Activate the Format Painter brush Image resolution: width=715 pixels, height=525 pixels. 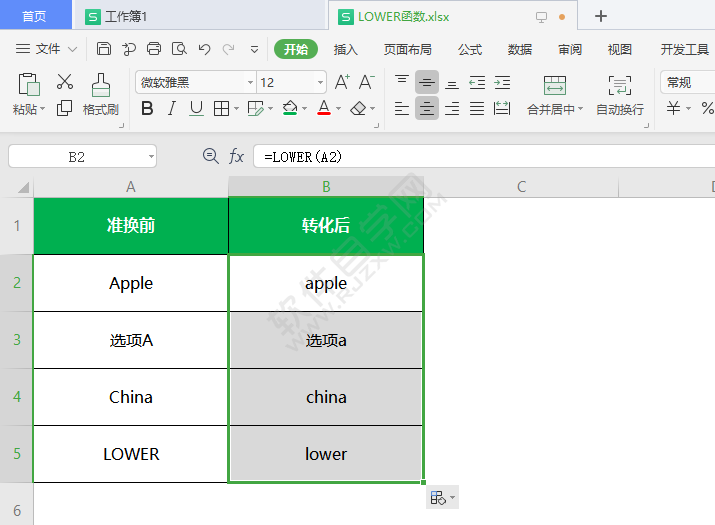pos(100,85)
